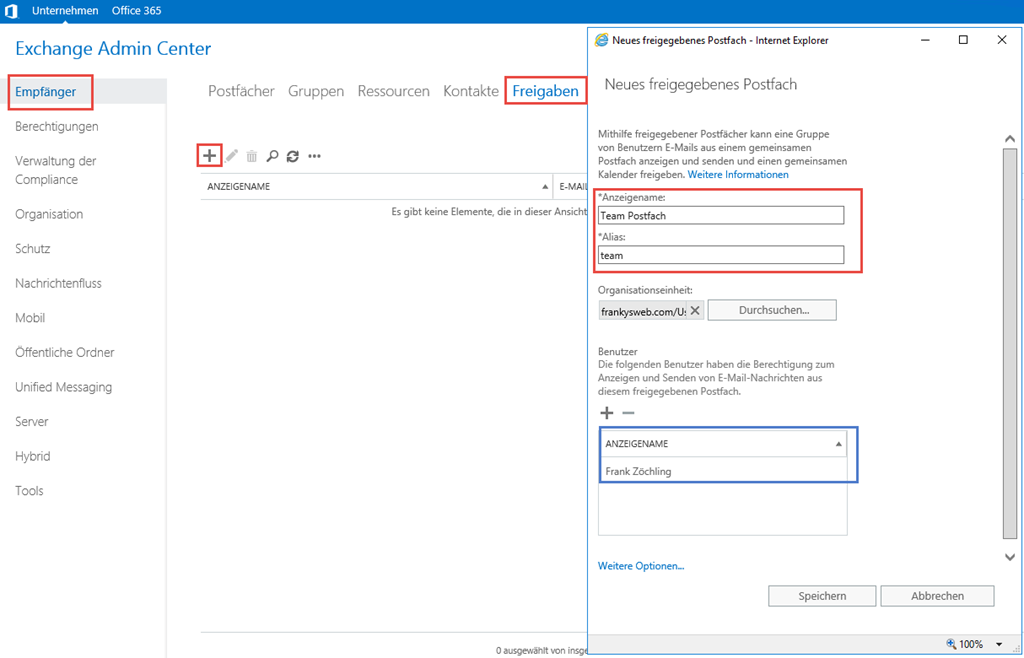Click the refresh icon in toolbar
1024x658 pixels.
click(292, 156)
